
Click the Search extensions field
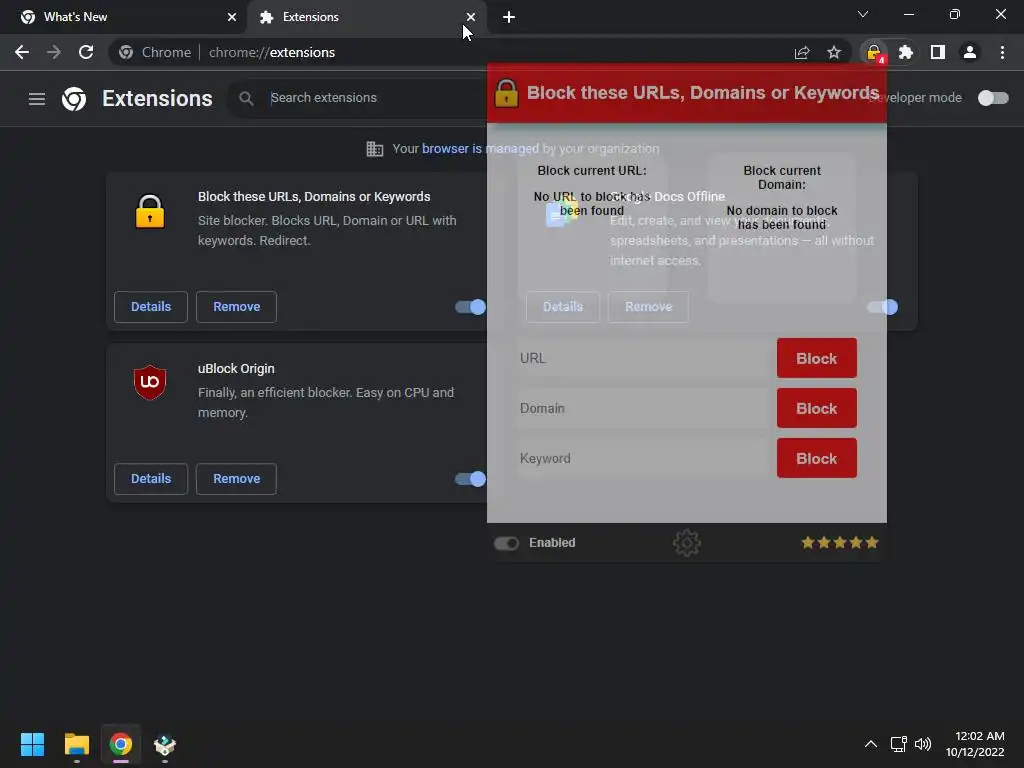pos(376,98)
